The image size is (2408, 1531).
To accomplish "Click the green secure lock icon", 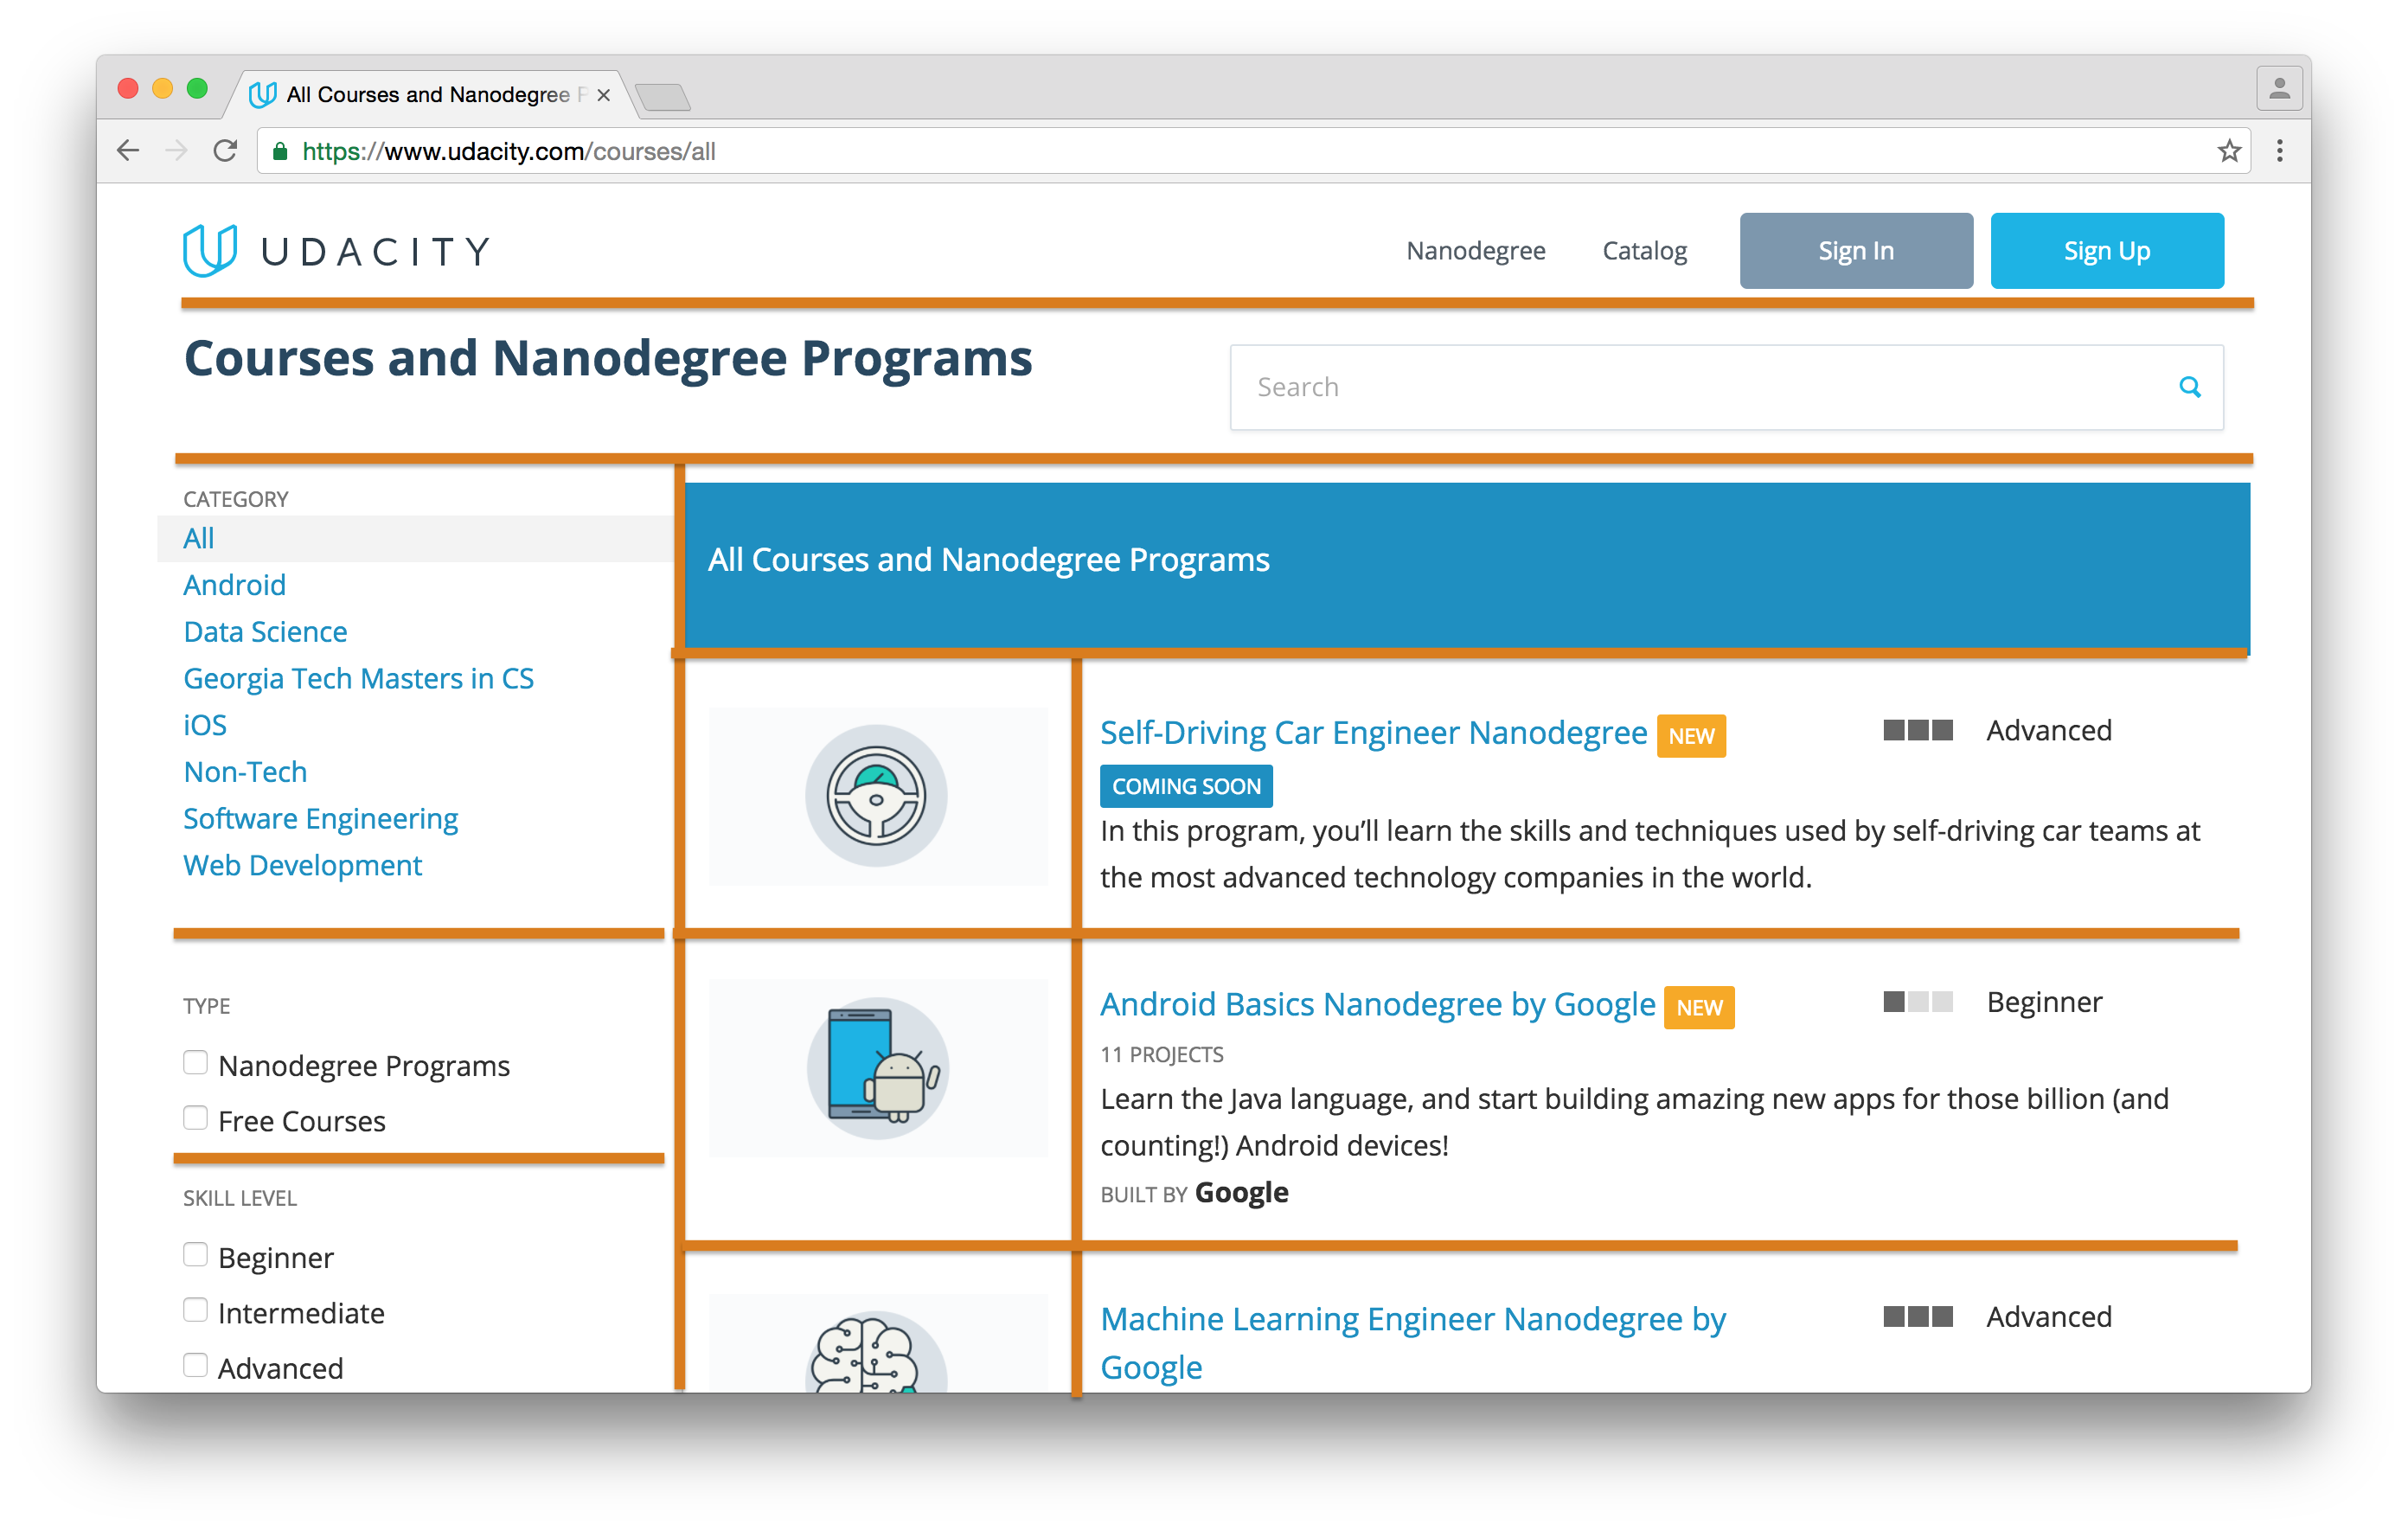I will (x=281, y=151).
